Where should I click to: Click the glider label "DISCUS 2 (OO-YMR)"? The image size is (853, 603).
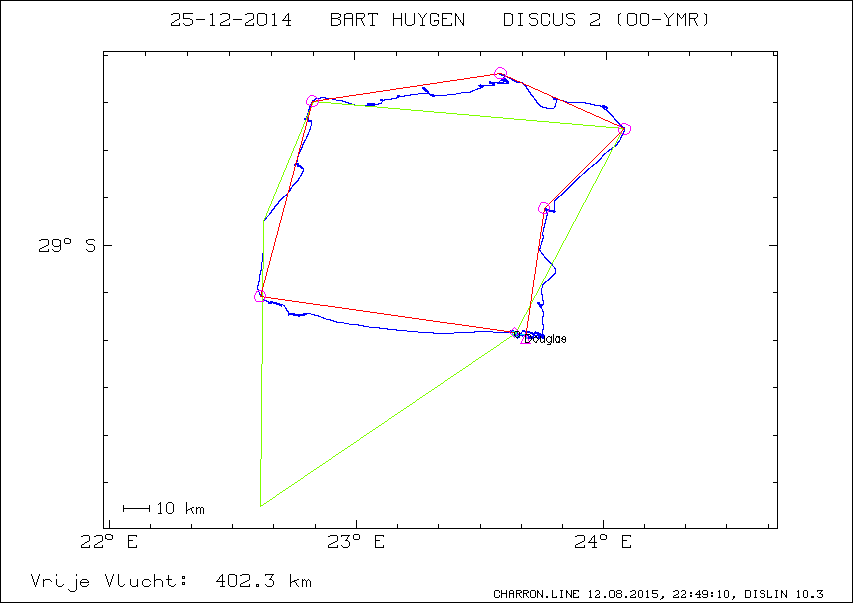pos(607,20)
